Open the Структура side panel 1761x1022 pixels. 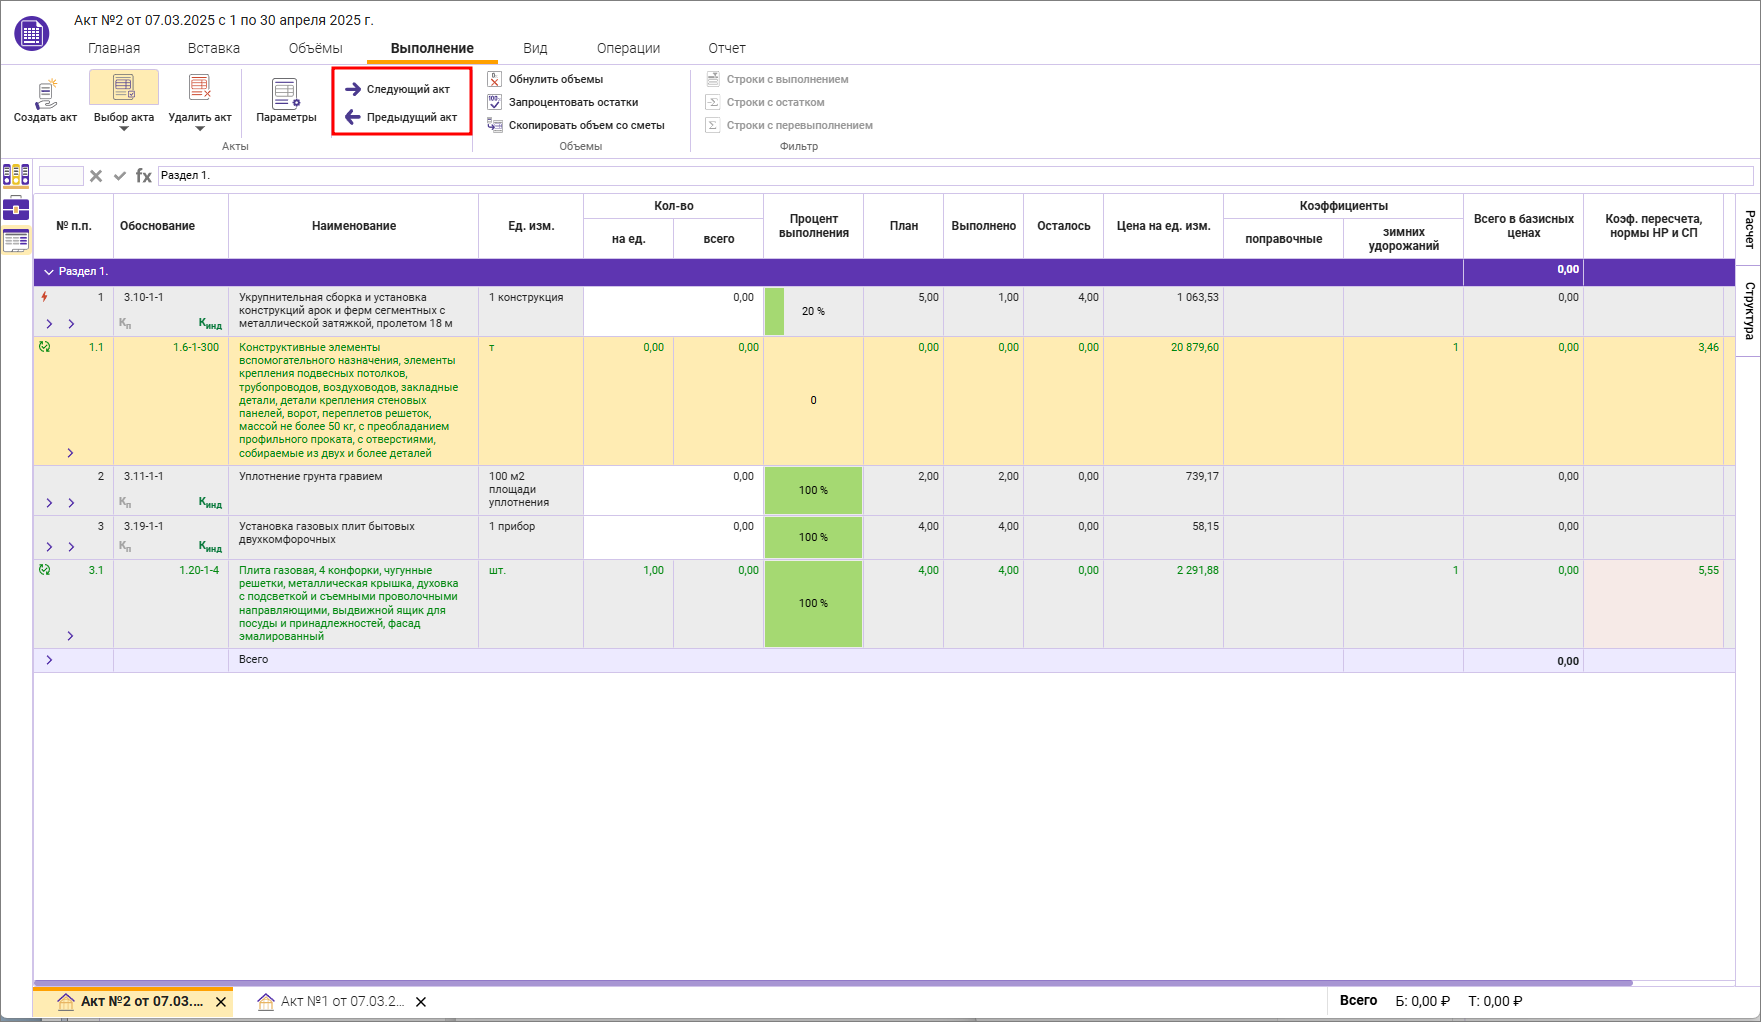click(x=1749, y=310)
